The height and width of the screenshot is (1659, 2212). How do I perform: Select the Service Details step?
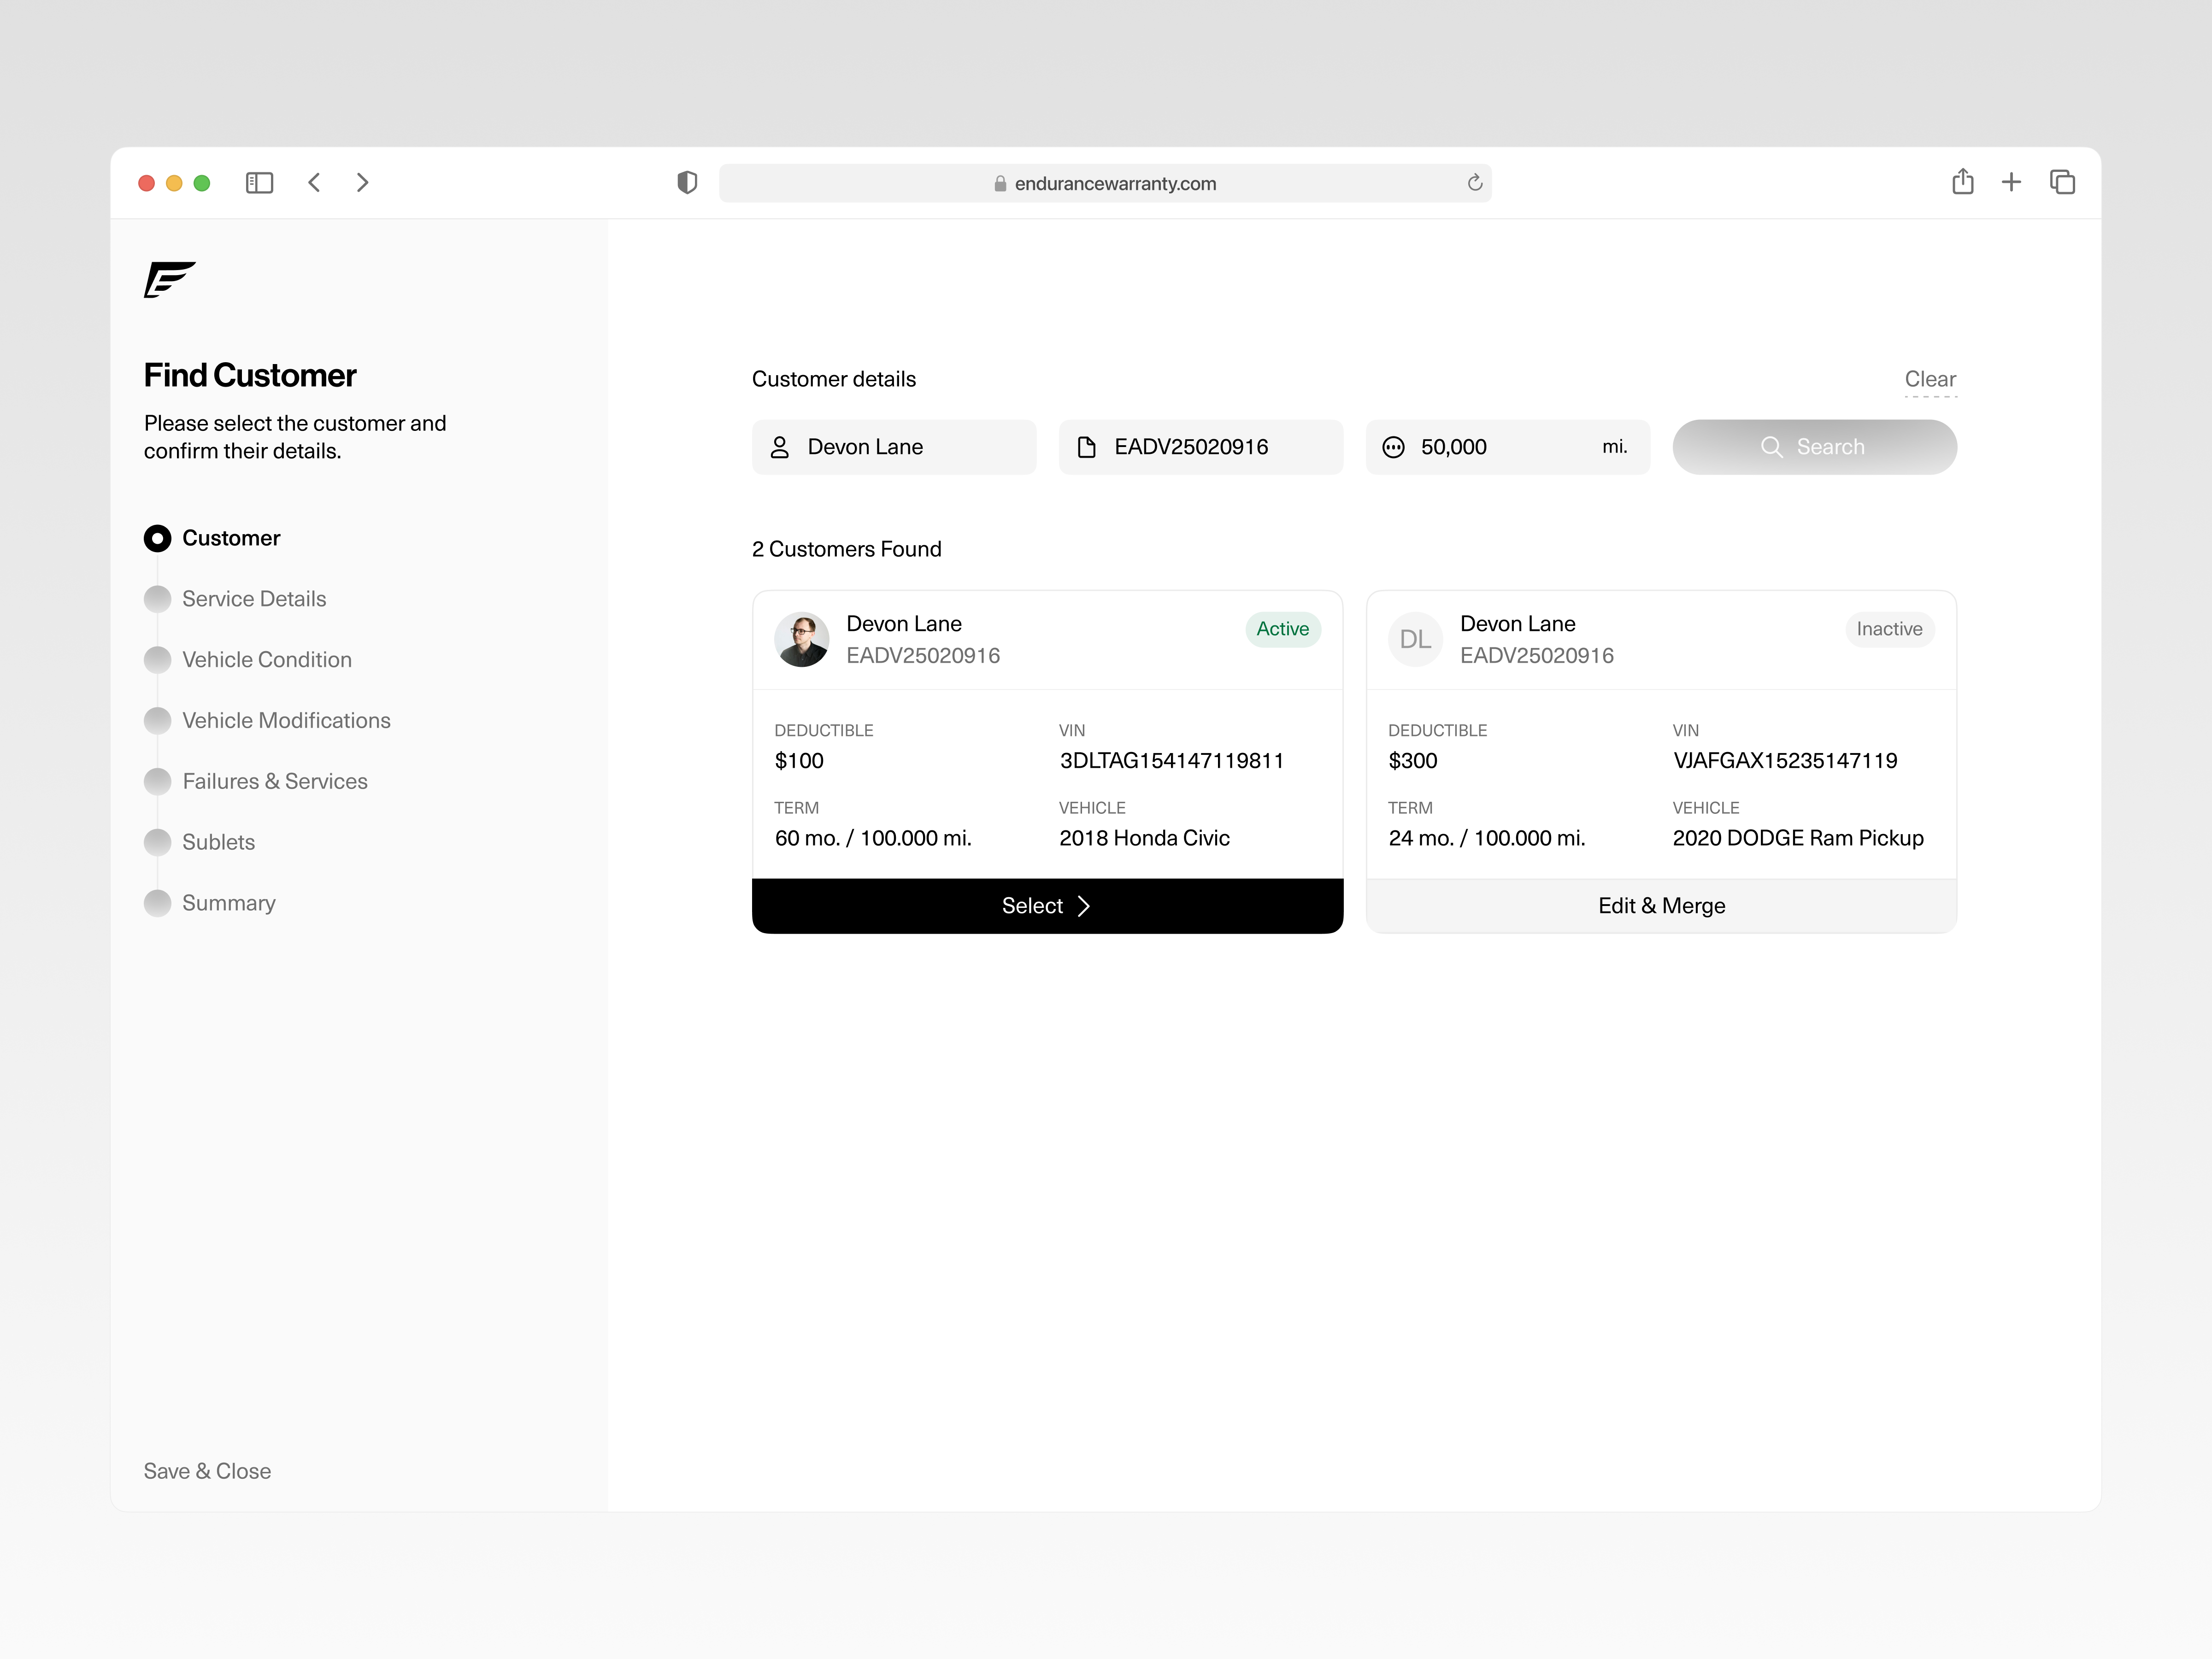click(x=254, y=599)
